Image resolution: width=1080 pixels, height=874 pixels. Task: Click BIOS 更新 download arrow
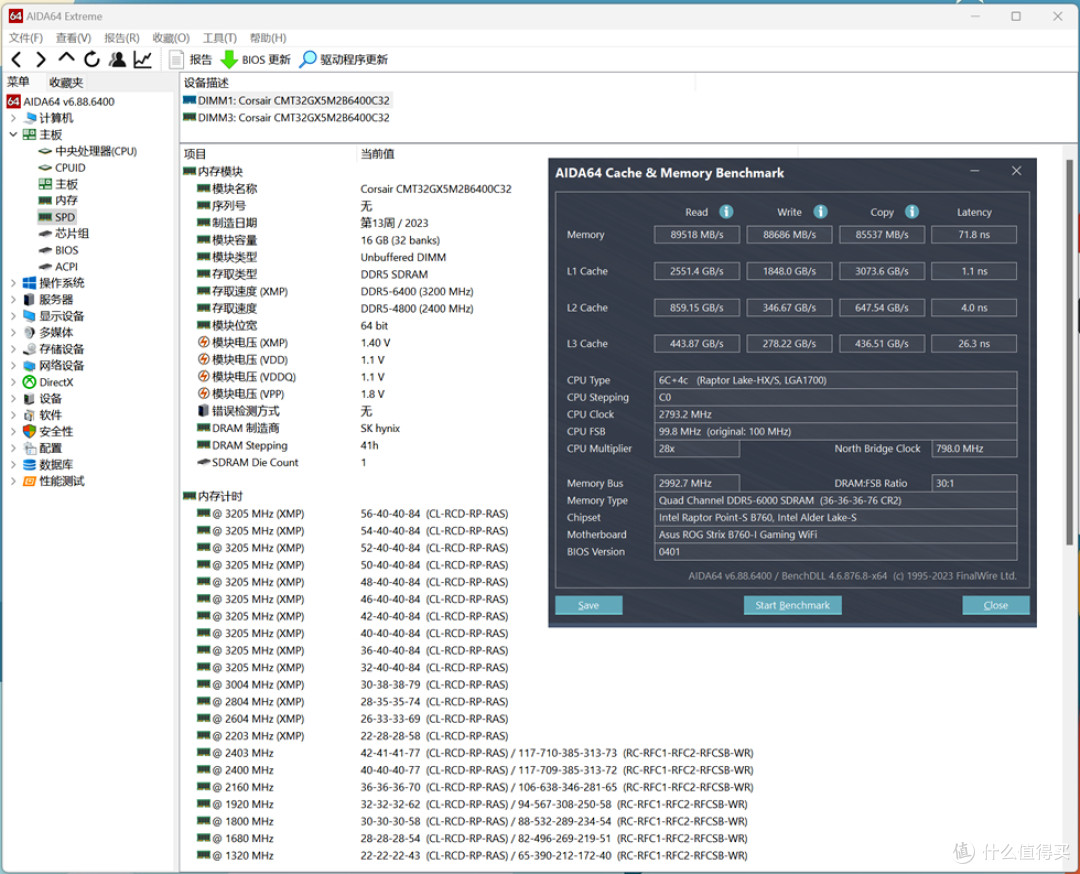(256, 60)
